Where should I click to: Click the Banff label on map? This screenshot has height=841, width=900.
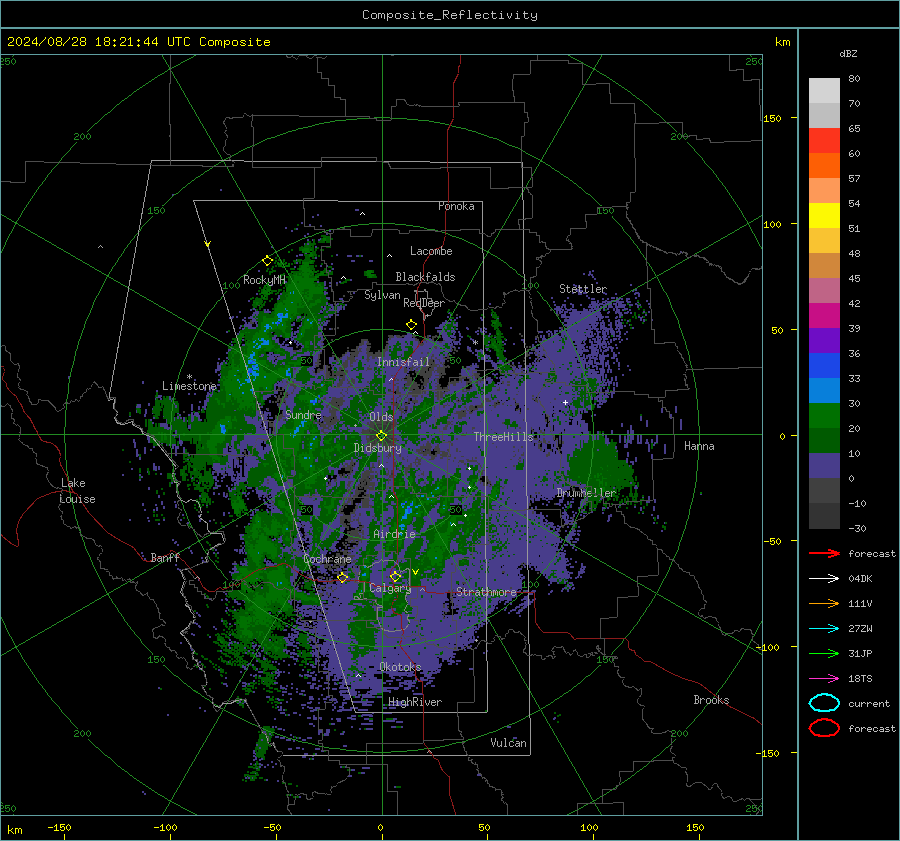click(165, 557)
